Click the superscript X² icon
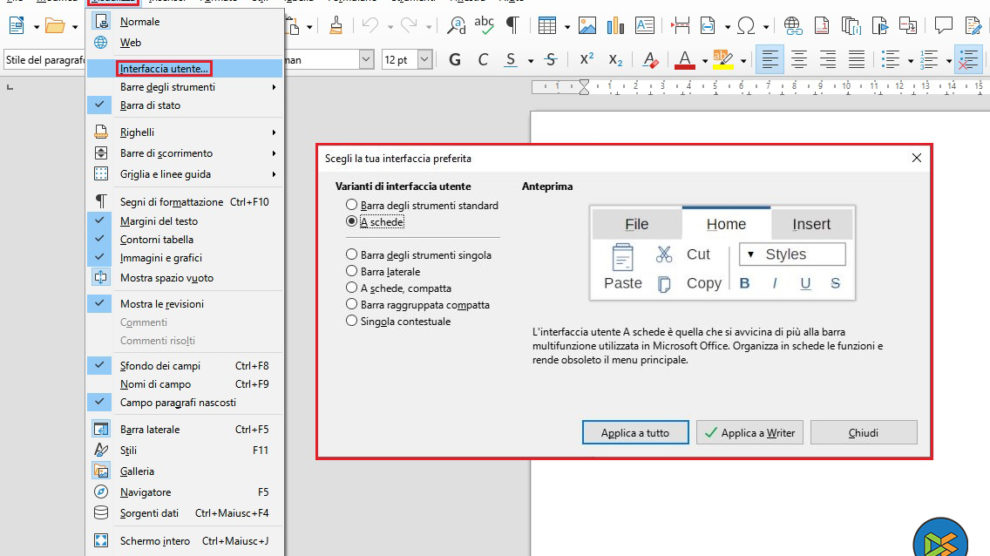Screen dimensions: 990x556 coord(587,60)
